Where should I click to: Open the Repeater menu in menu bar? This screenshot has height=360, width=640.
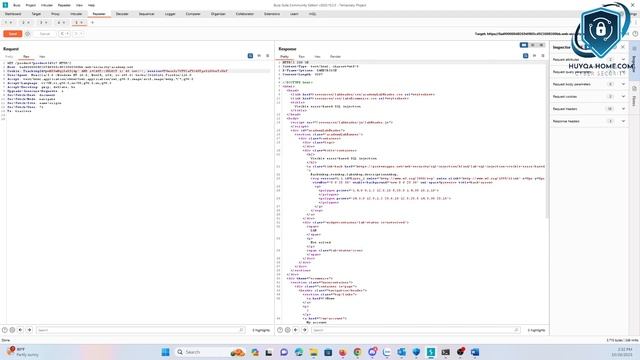tap(64, 5)
